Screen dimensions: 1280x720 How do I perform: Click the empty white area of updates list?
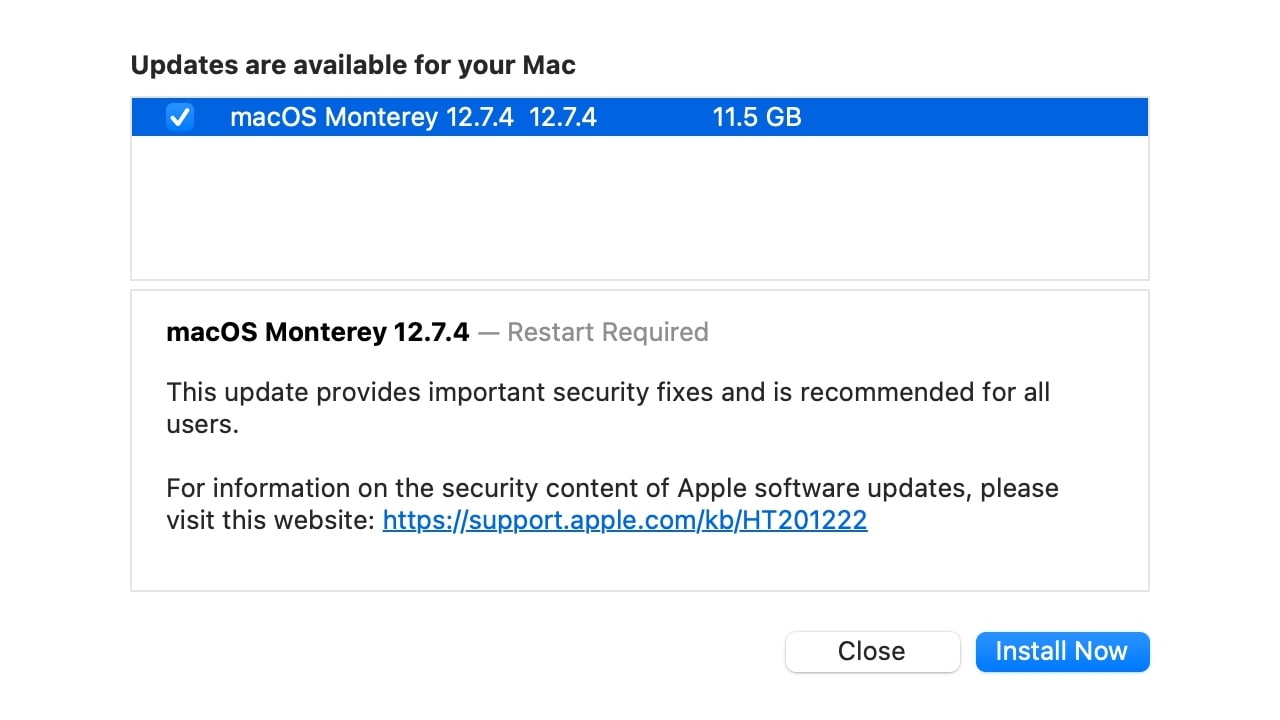pyautogui.click(x=640, y=208)
